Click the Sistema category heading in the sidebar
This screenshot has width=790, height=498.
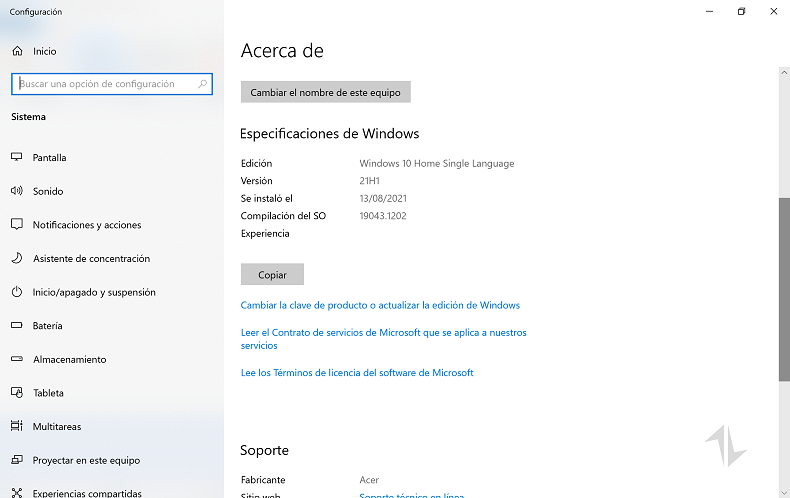[x=28, y=116]
